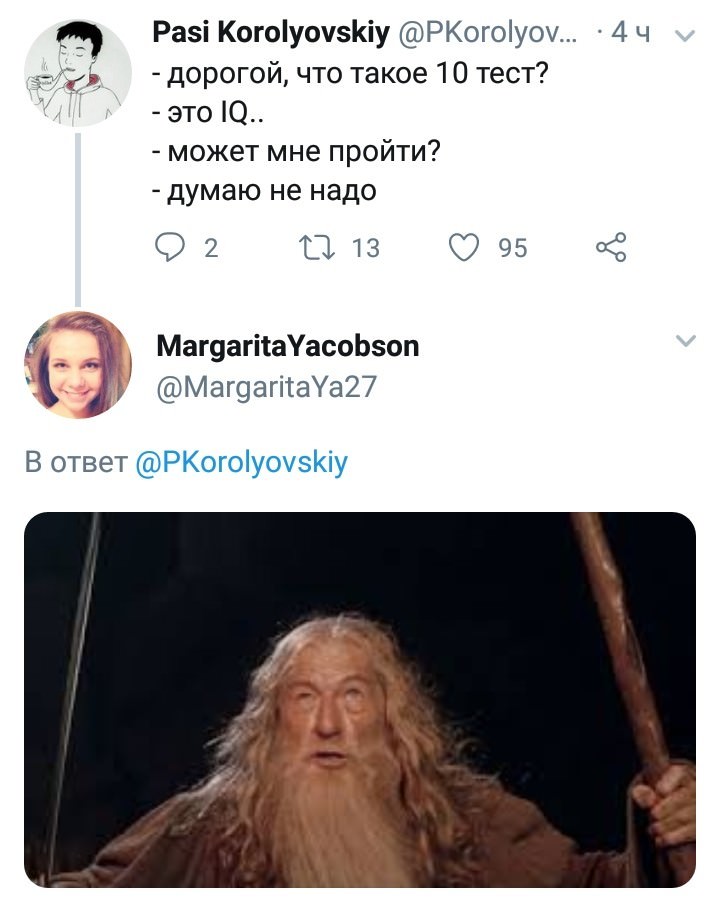Click the reply count of 2

210,248
